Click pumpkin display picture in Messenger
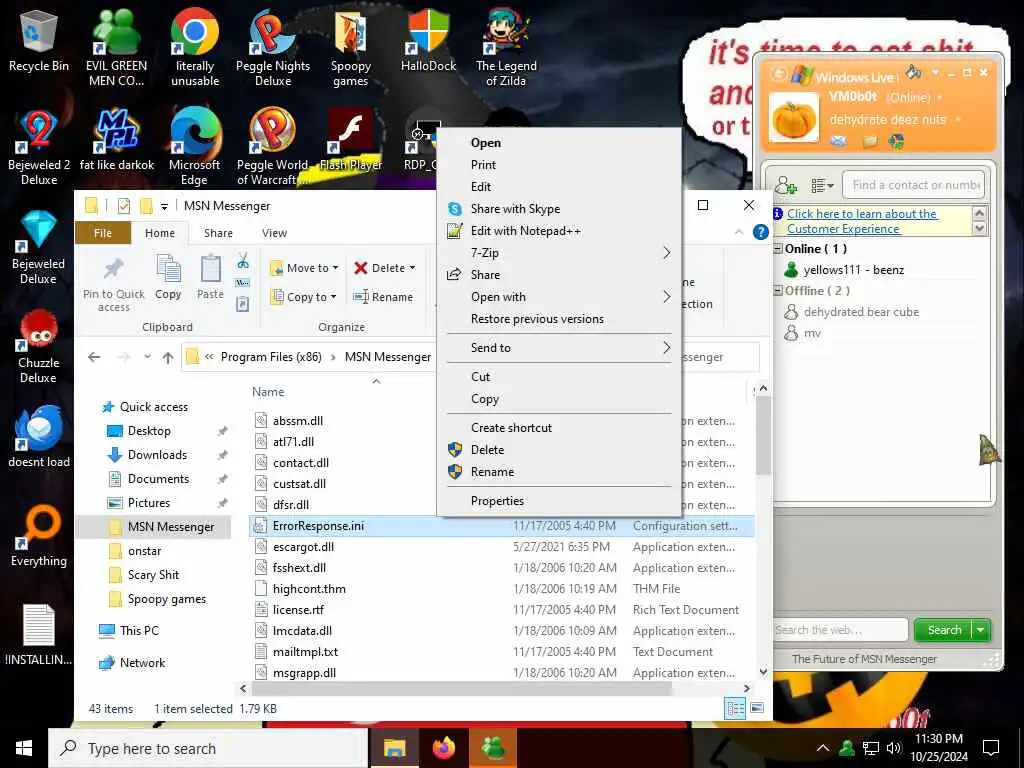 793,118
